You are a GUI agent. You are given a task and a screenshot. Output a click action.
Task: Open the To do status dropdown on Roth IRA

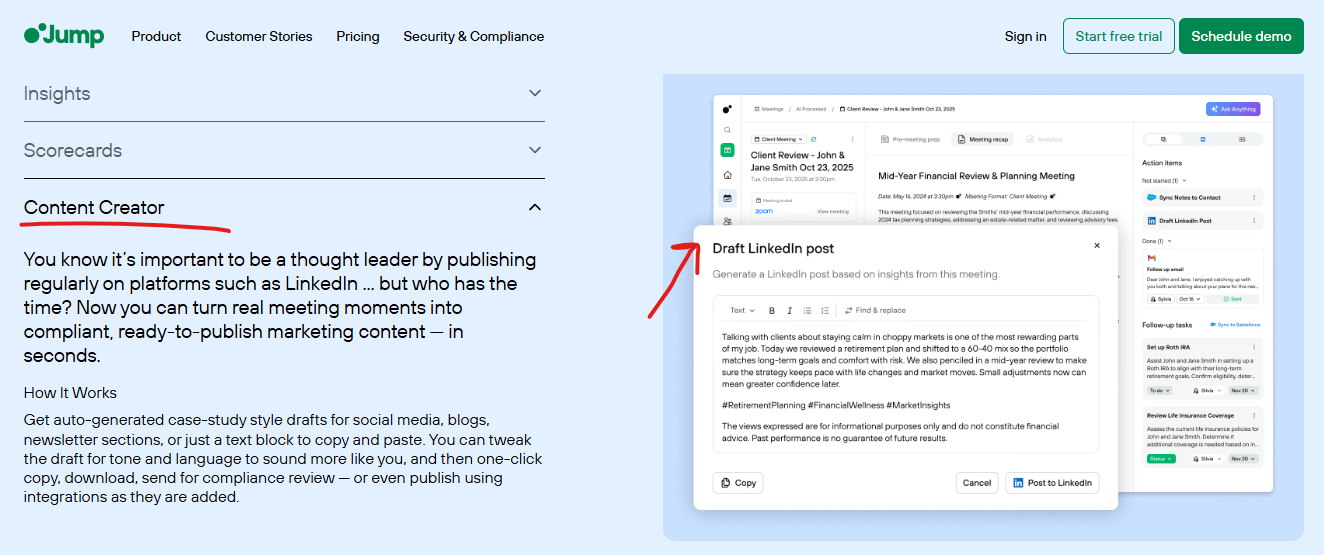[1159, 391]
